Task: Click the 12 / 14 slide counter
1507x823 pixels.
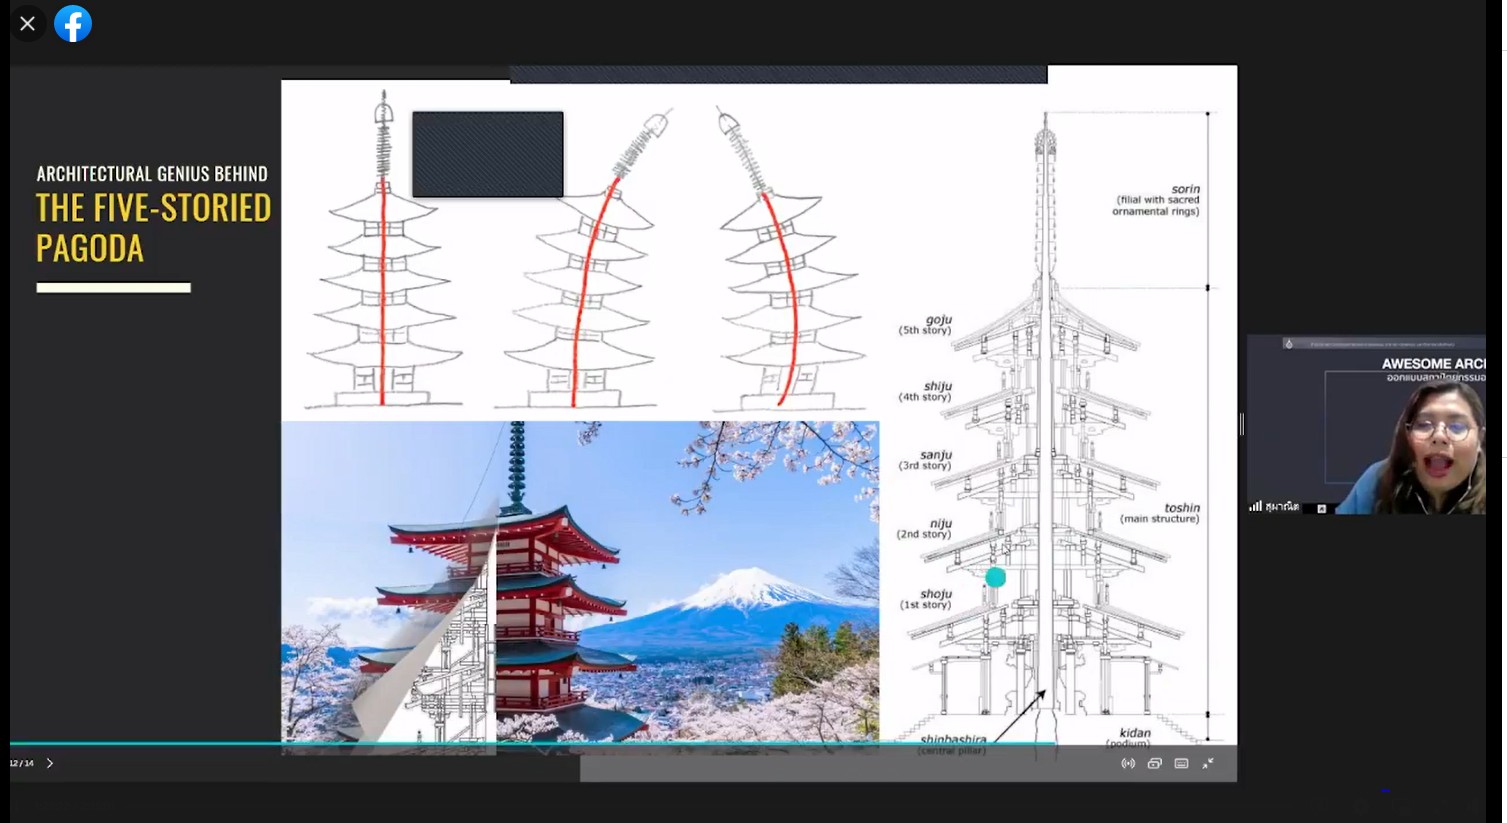Action: pyautogui.click(x=22, y=763)
